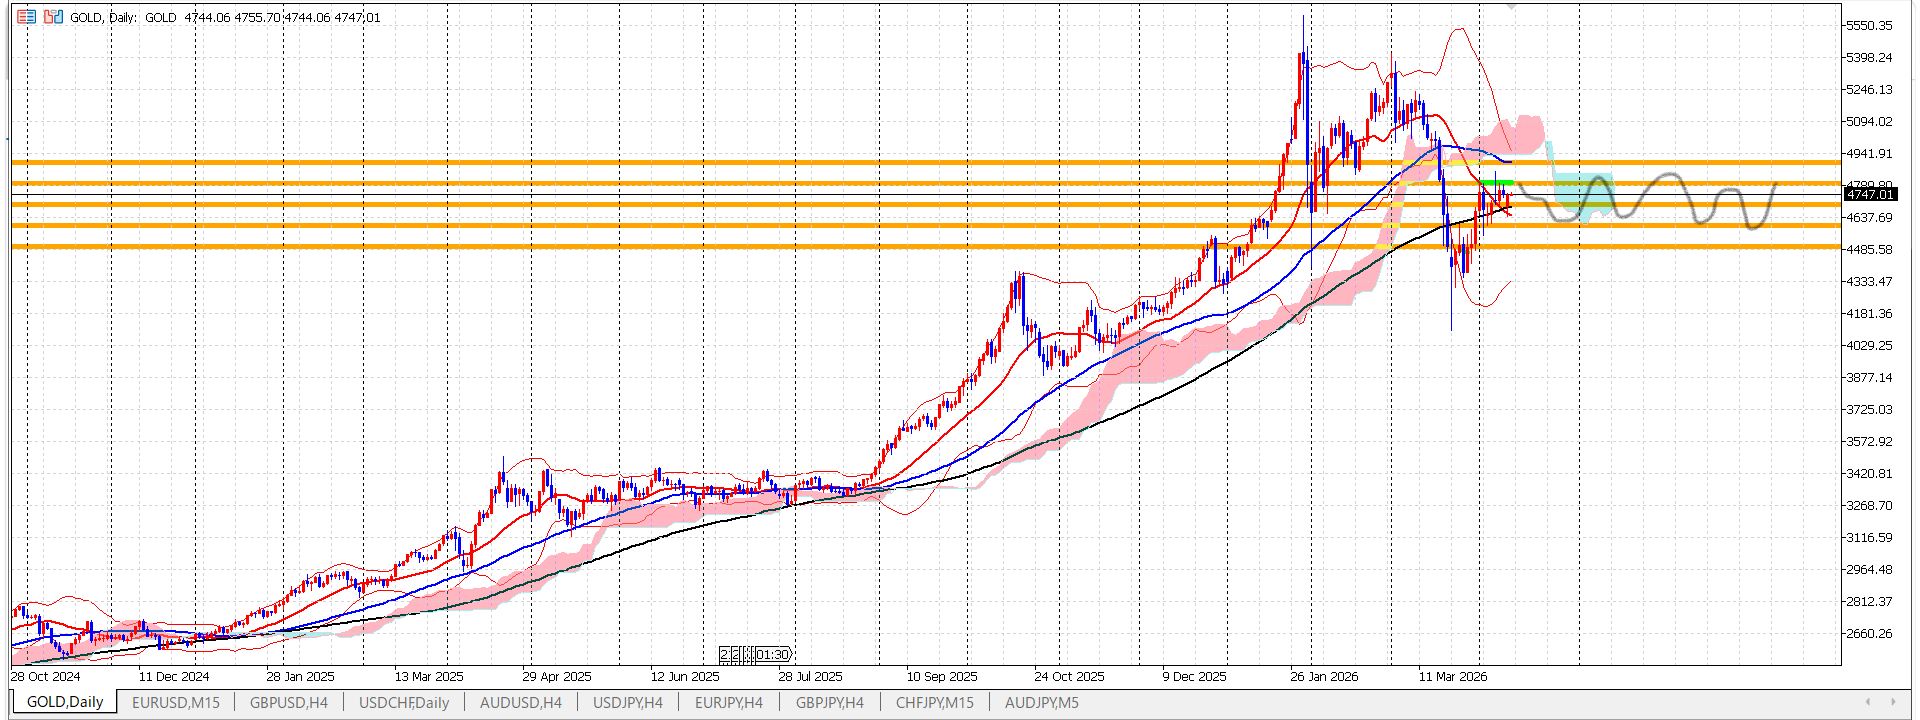Click the one-click trading panel icon

(26, 17)
